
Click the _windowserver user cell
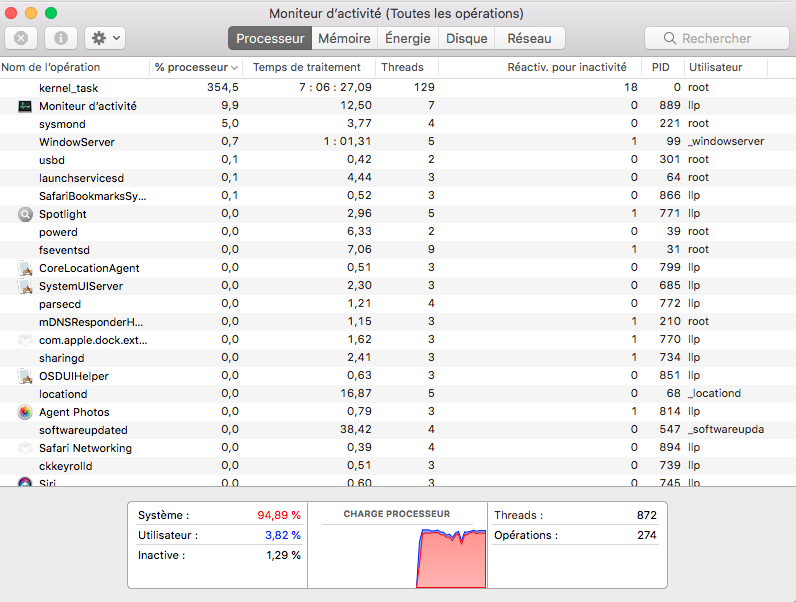[726, 141]
